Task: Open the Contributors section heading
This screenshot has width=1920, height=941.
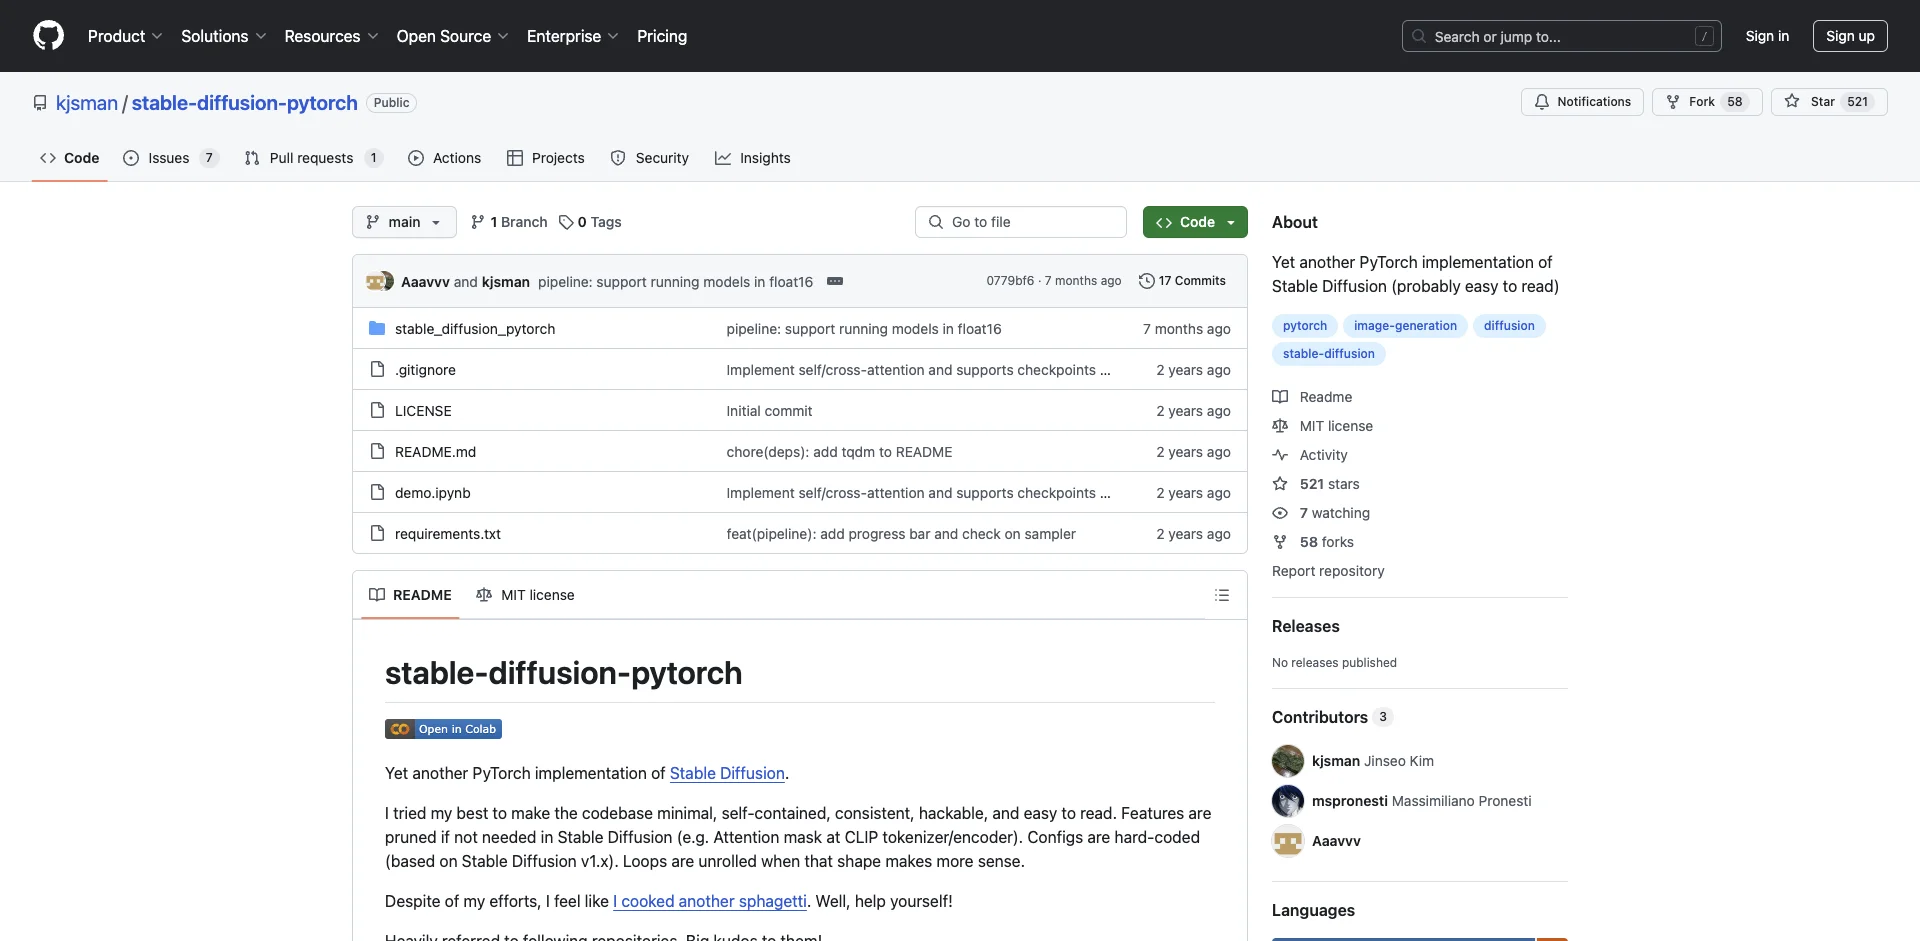Action: [1320, 717]
